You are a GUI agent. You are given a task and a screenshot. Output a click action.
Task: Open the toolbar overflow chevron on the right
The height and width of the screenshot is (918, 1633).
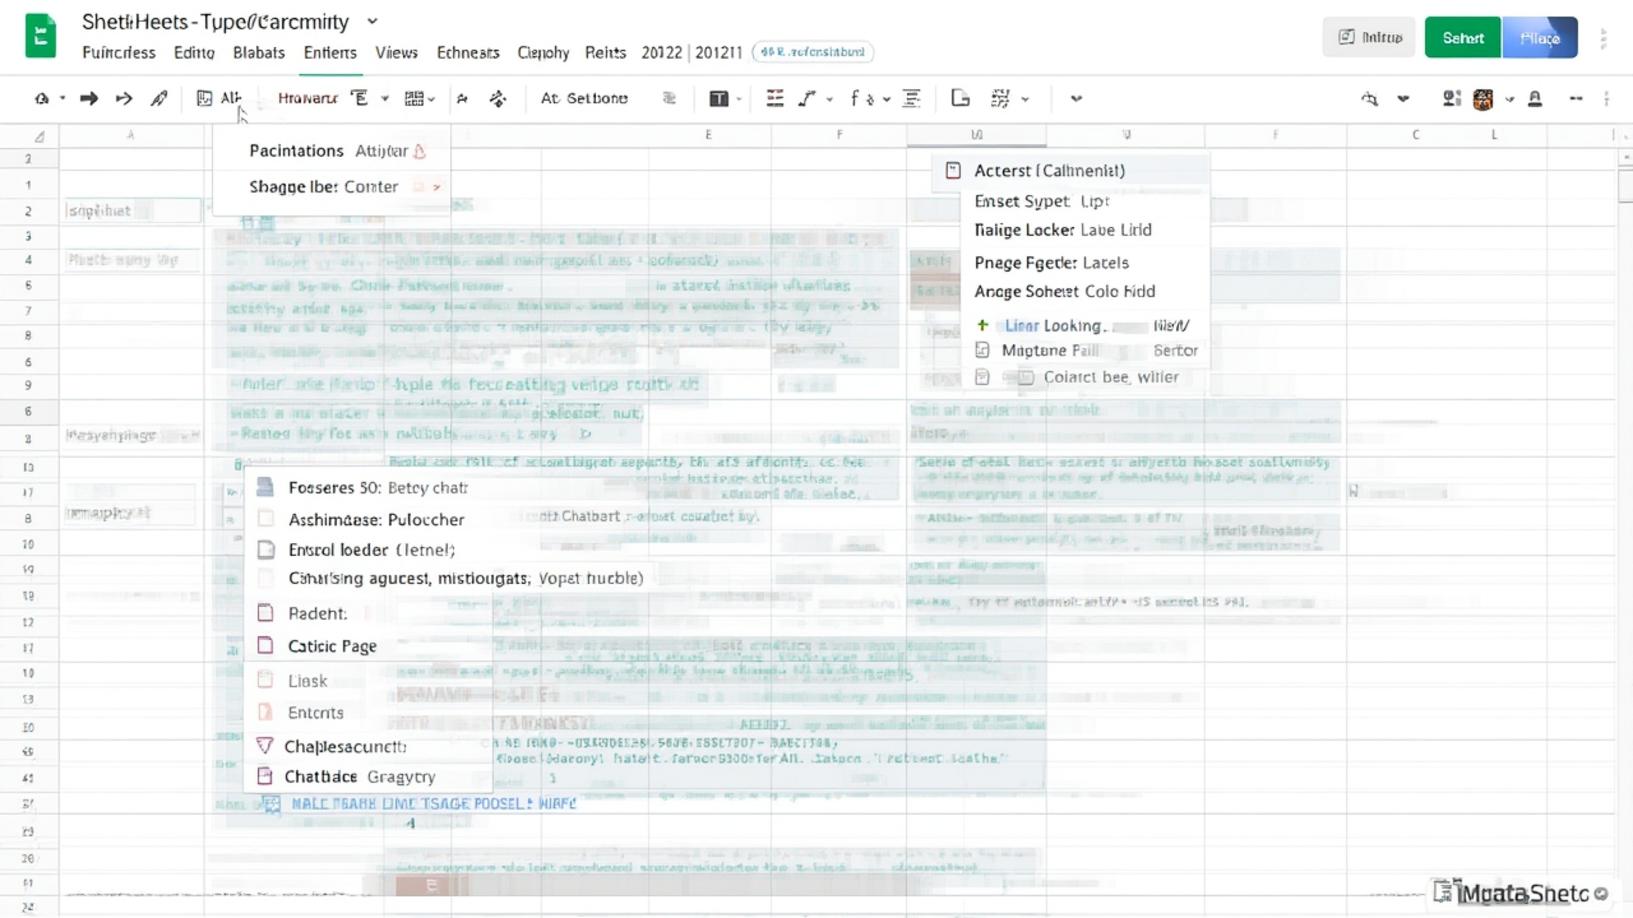point(1075,98)
